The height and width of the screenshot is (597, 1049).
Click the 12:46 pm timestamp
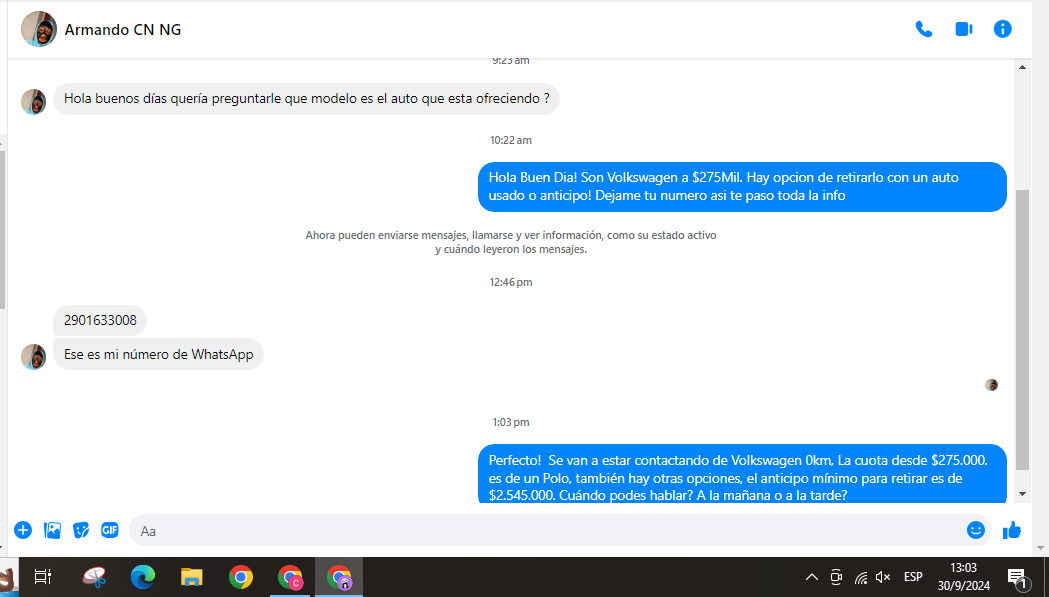tap(511, 282)
